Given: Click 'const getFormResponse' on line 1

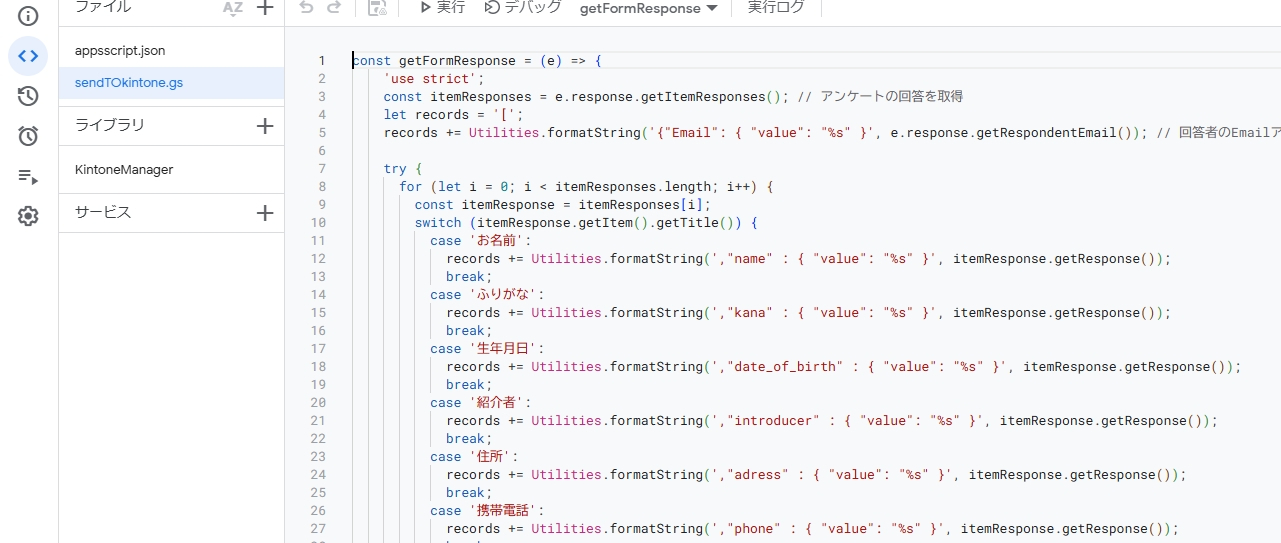Looking at the screenshot, I should click(434, 61).
